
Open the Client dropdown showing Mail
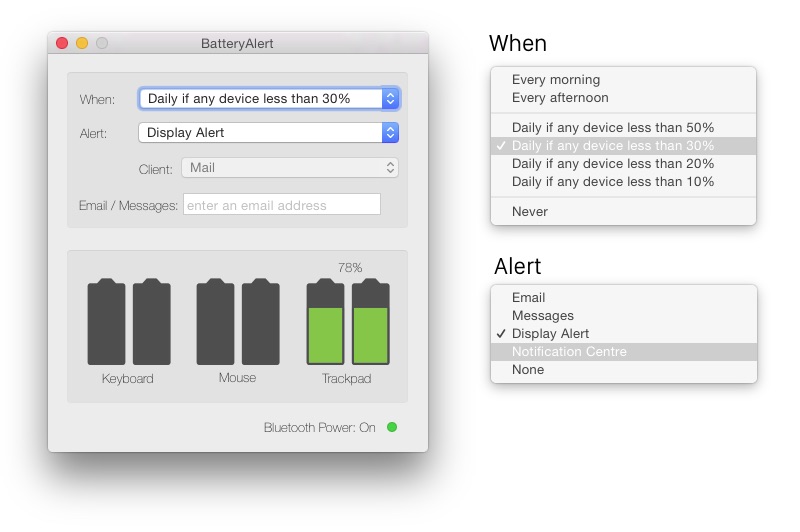[x=290, y=167]
